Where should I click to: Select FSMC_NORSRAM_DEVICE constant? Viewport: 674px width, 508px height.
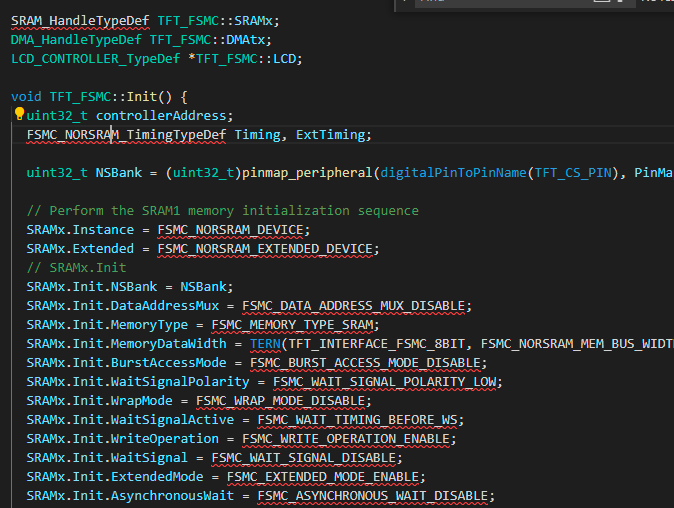(230, 230)
